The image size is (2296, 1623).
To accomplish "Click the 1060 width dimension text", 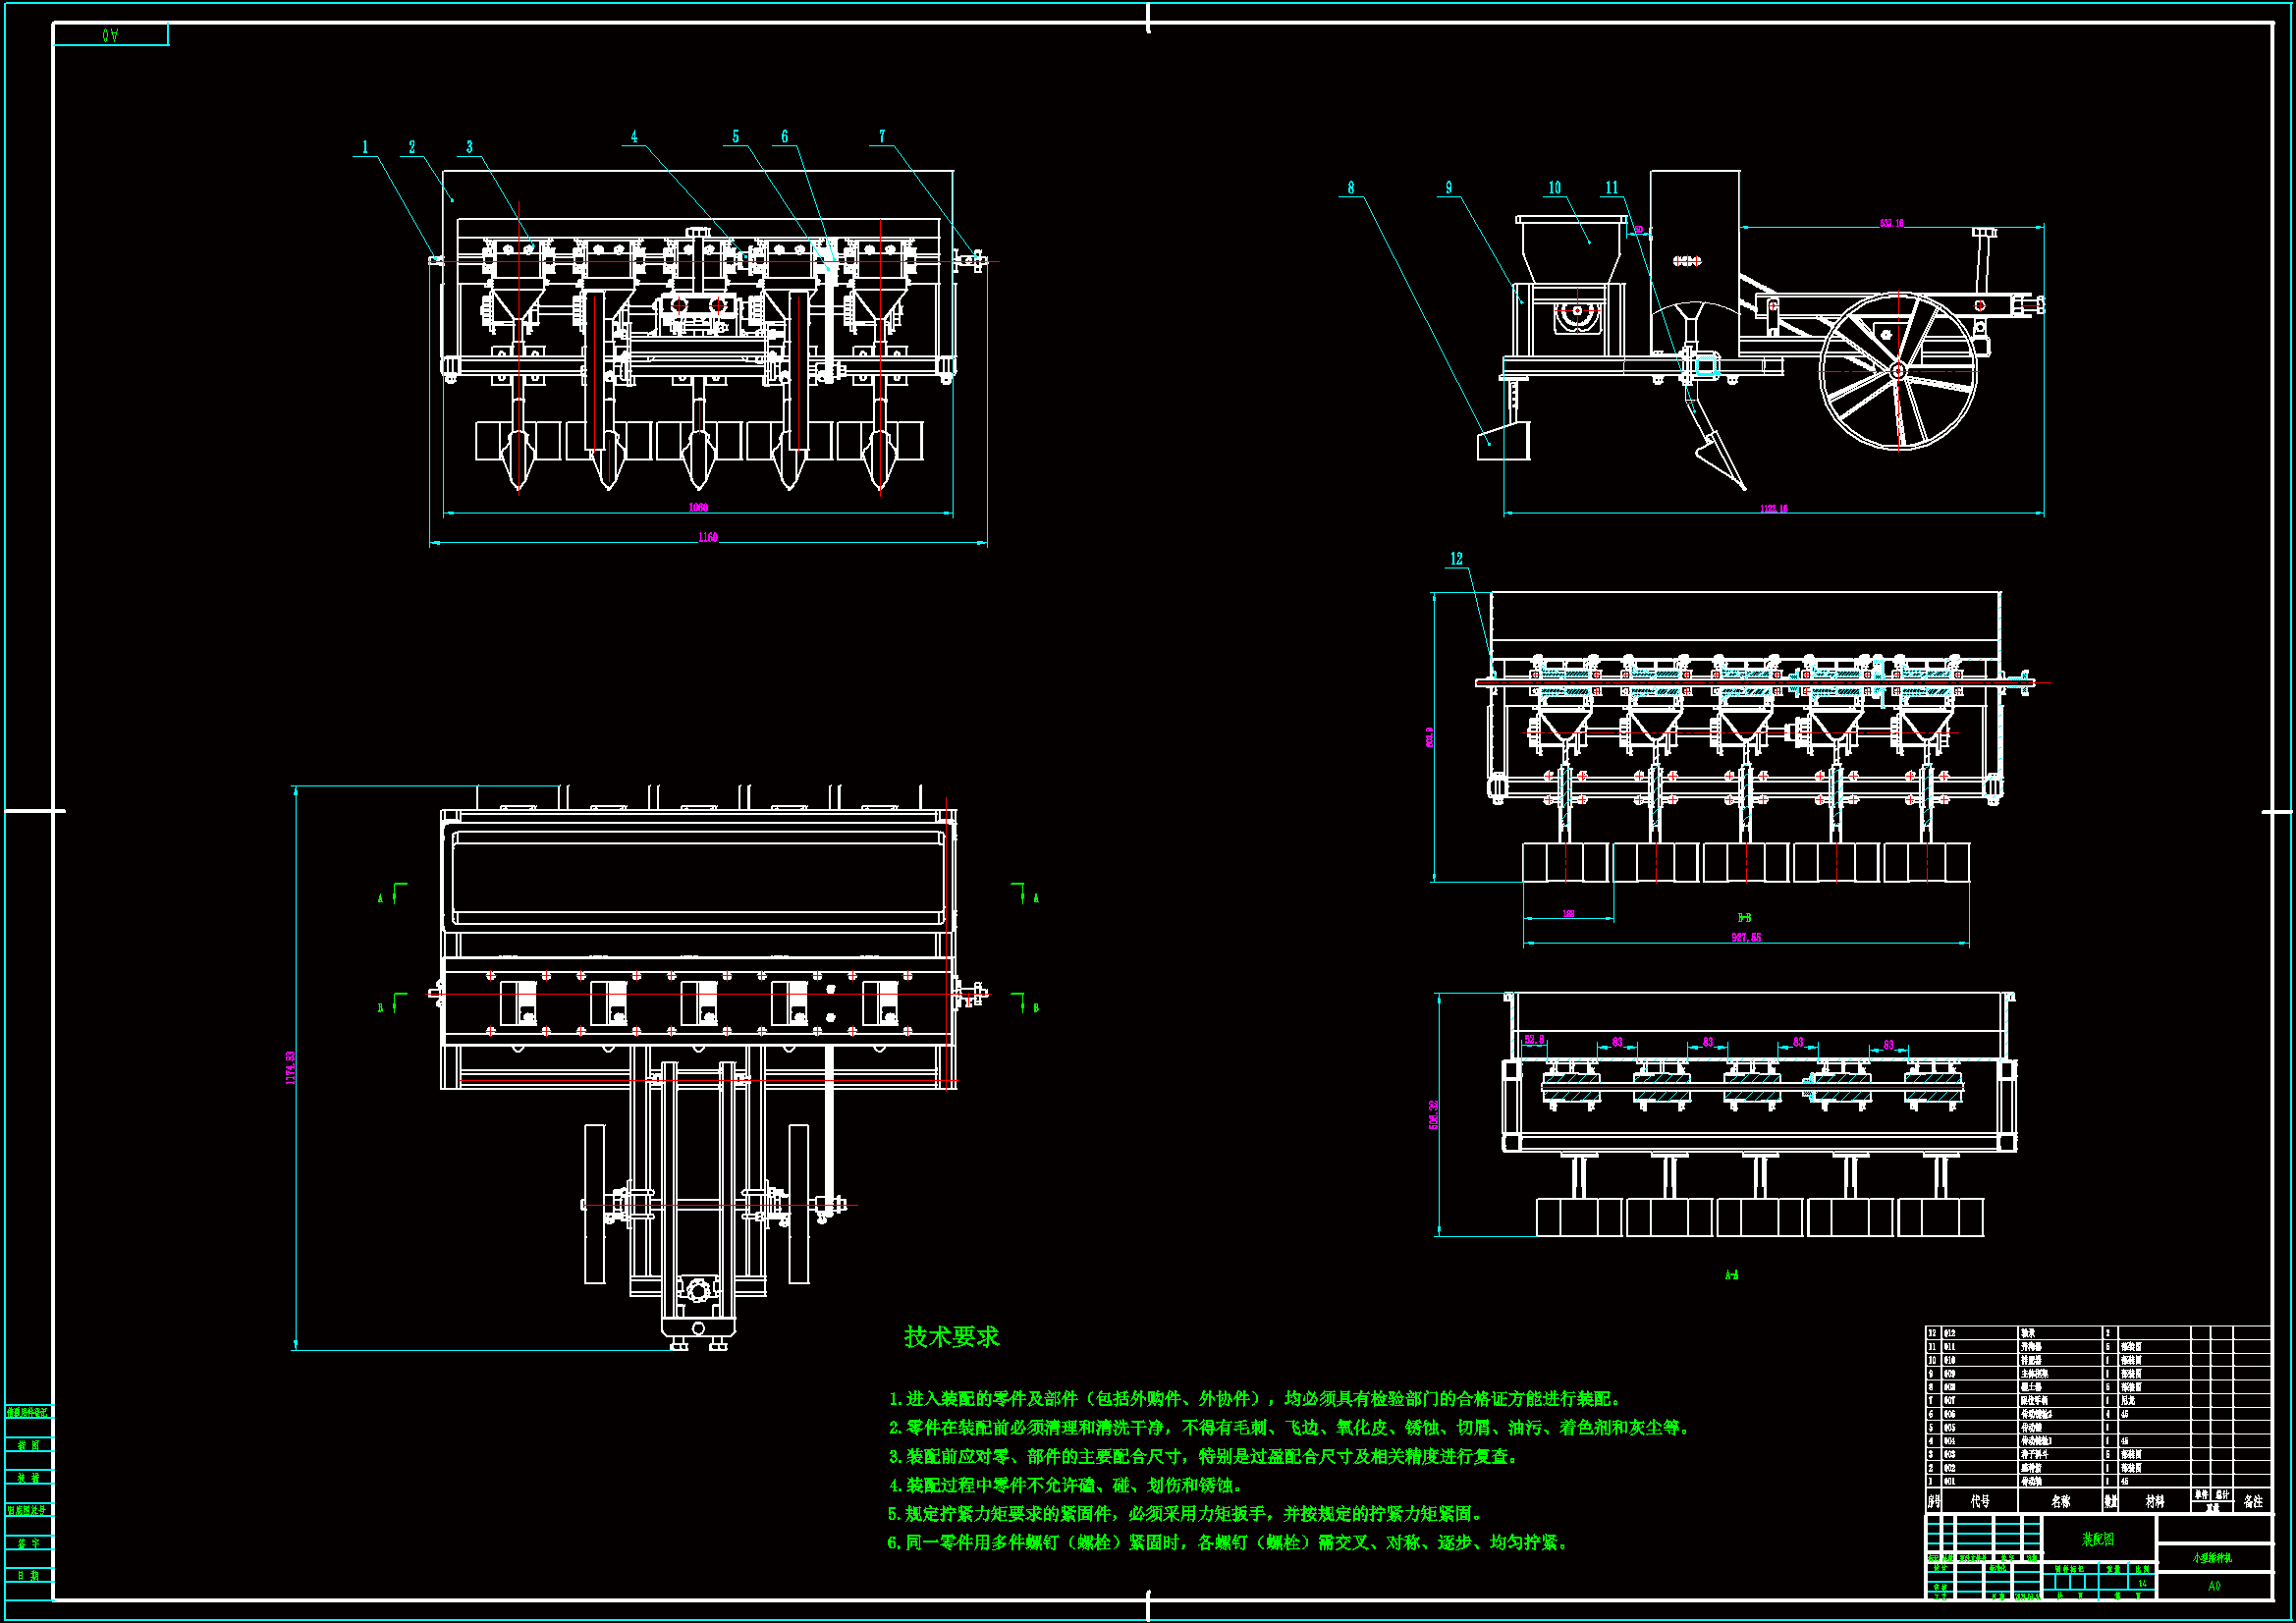I will (x=698, y=508).
